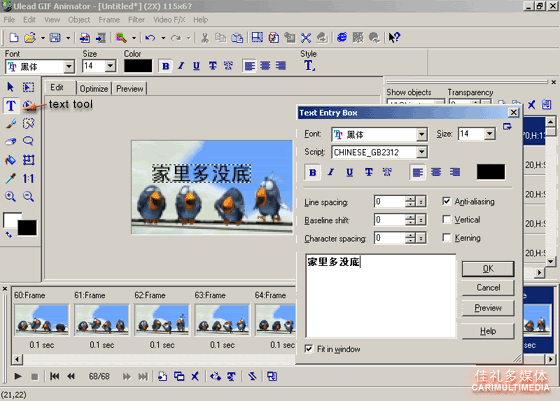This screenshot has height=401, width=560.
Task: Open Font dropdown in attribute toolbar
Action: 69,66
